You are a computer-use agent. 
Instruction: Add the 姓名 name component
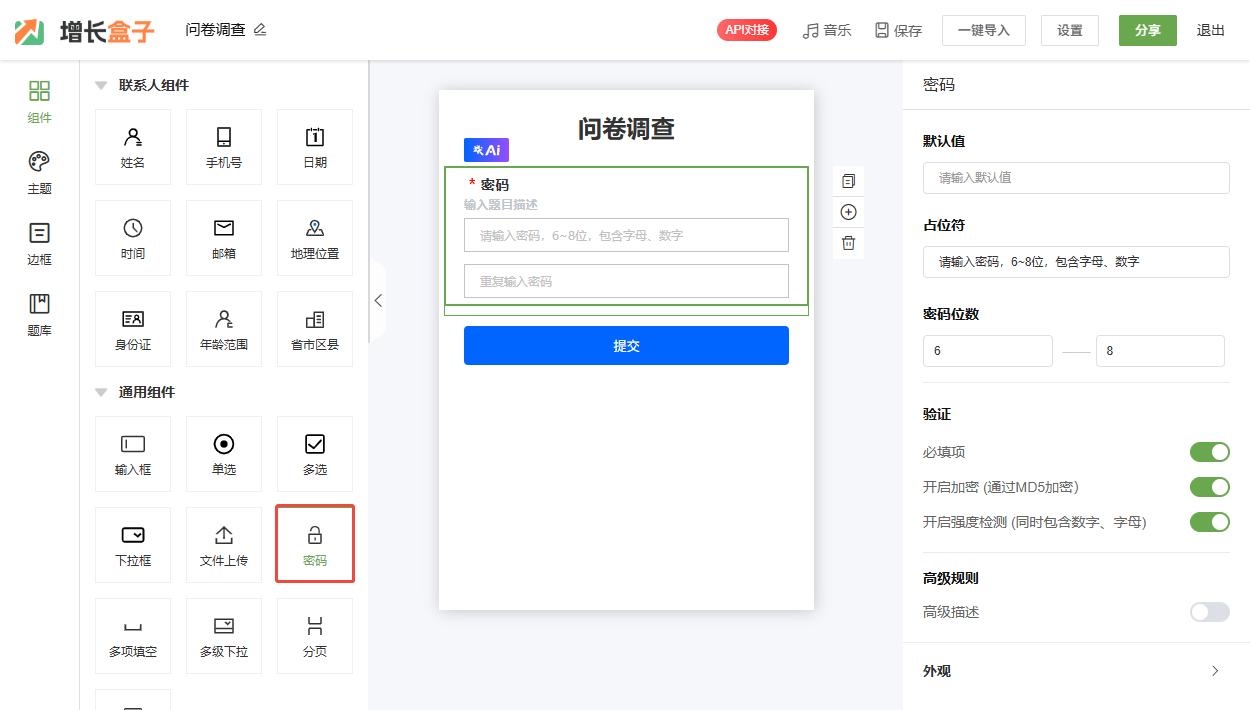point(133,147)
